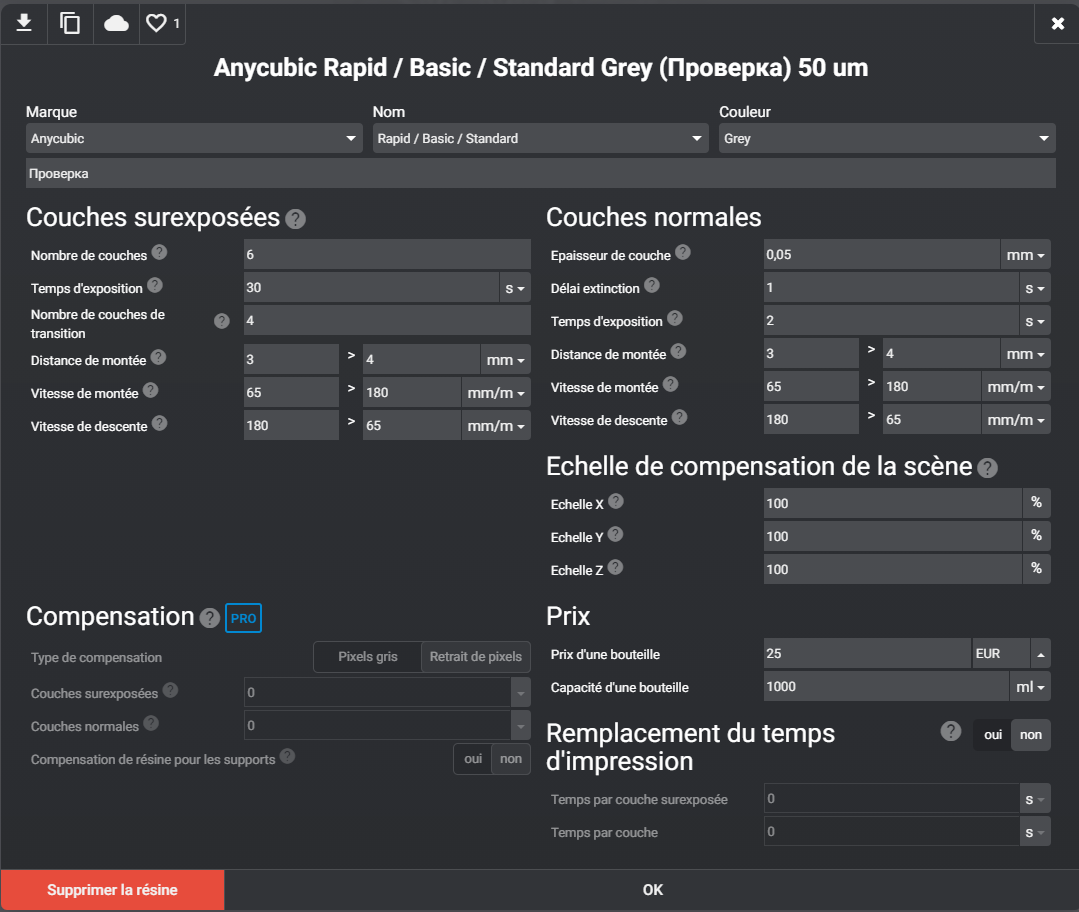Open mm/m unit dropdown for normal Vitesse de montée
This screenshot has width=1079, height=912.
[x=1016, y=387]
